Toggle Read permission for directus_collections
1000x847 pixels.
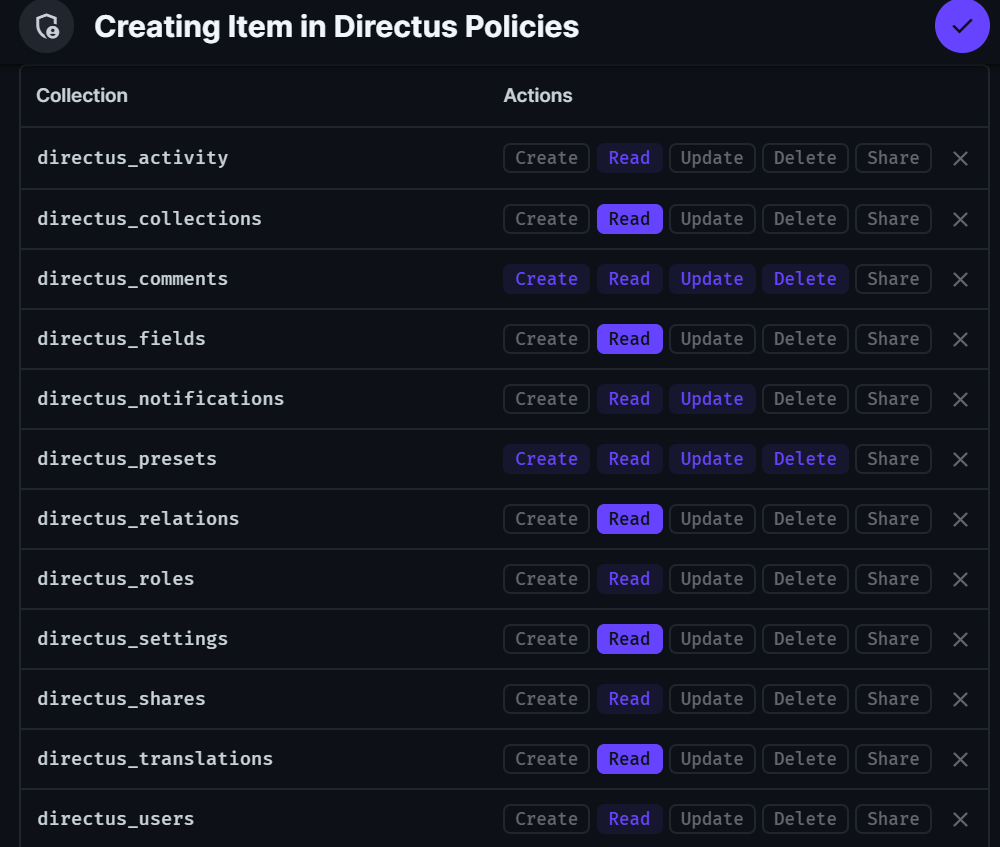[629, 219]
